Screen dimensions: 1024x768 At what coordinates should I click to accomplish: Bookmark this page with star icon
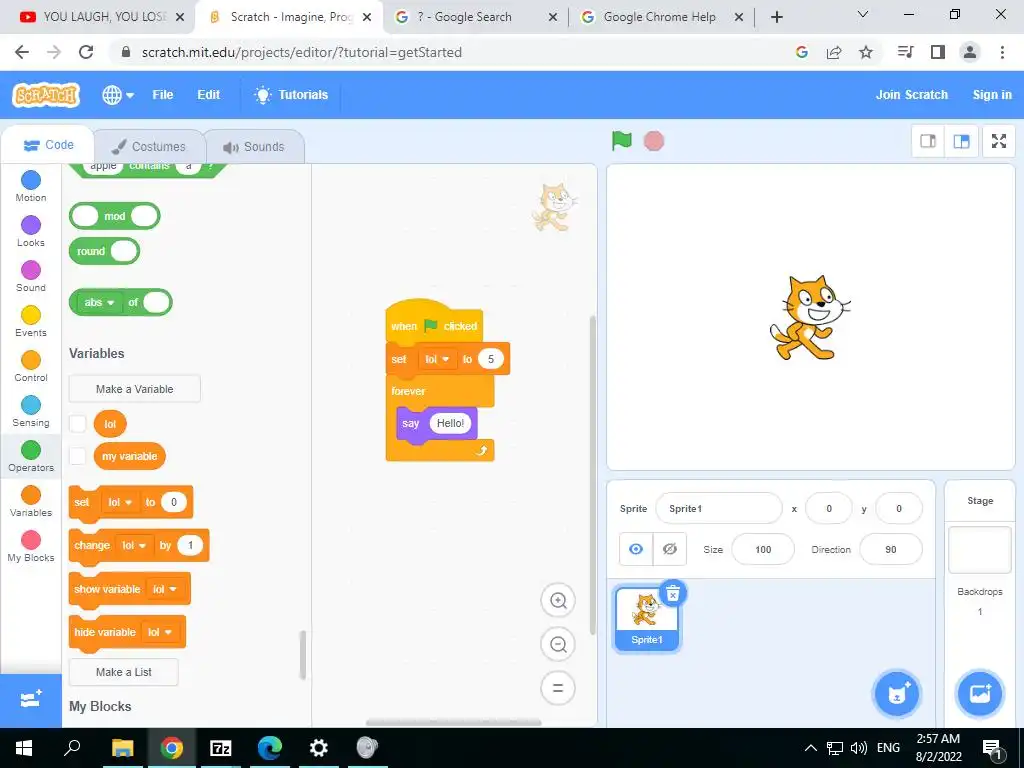click(866, 52)
